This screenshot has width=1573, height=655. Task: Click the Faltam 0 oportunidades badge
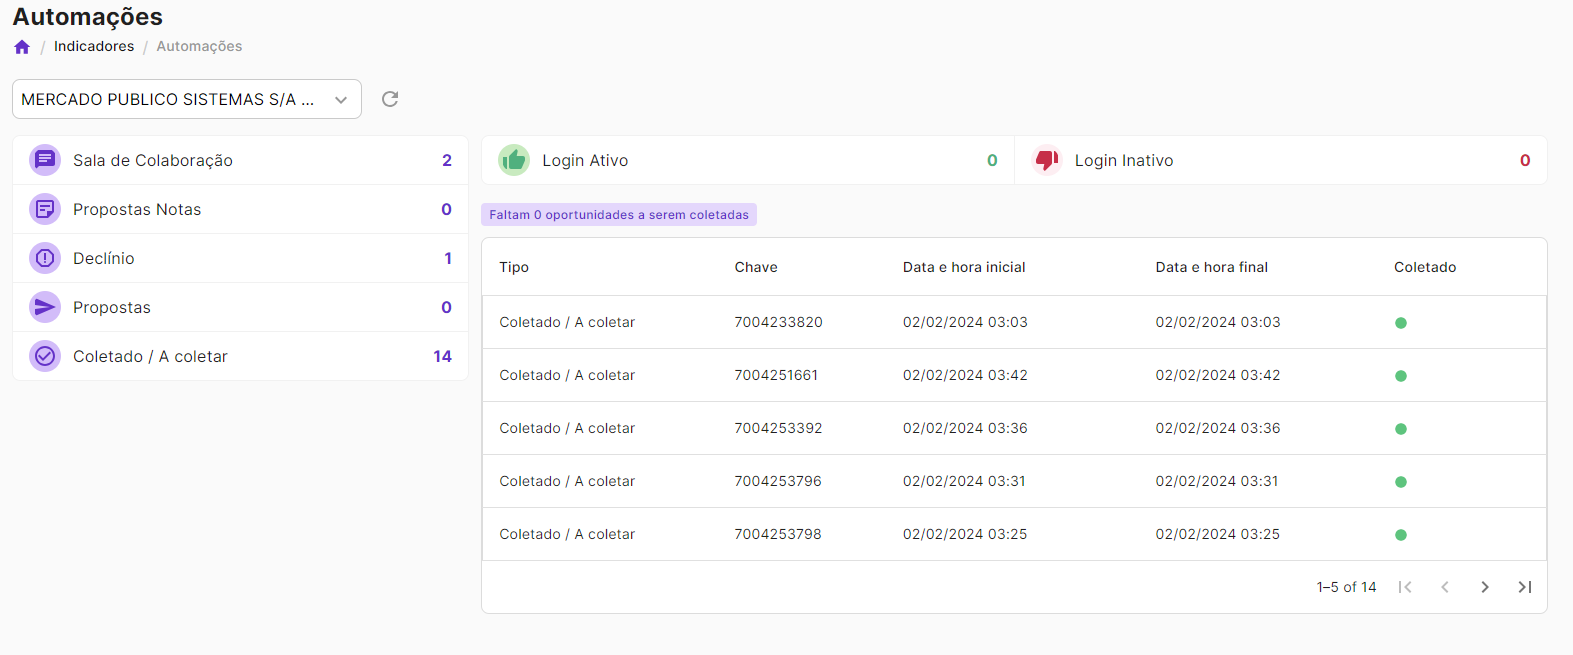coord(619,215)
